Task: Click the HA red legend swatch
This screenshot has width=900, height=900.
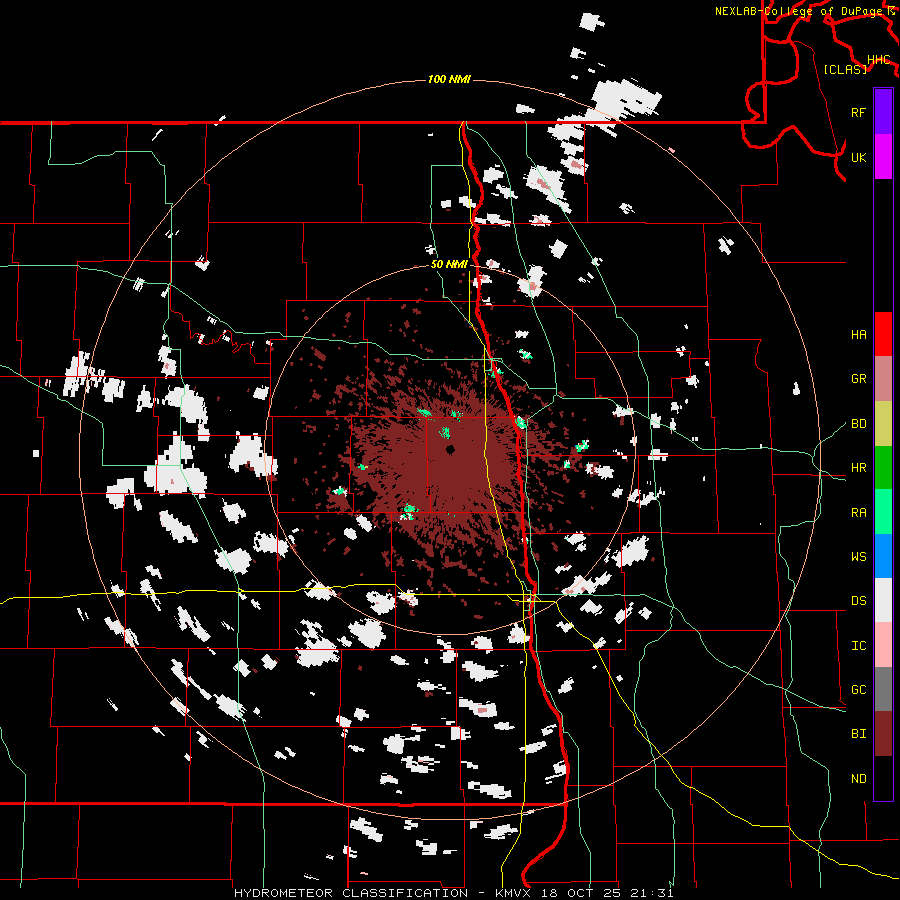Action: click(x=883, y=334)
